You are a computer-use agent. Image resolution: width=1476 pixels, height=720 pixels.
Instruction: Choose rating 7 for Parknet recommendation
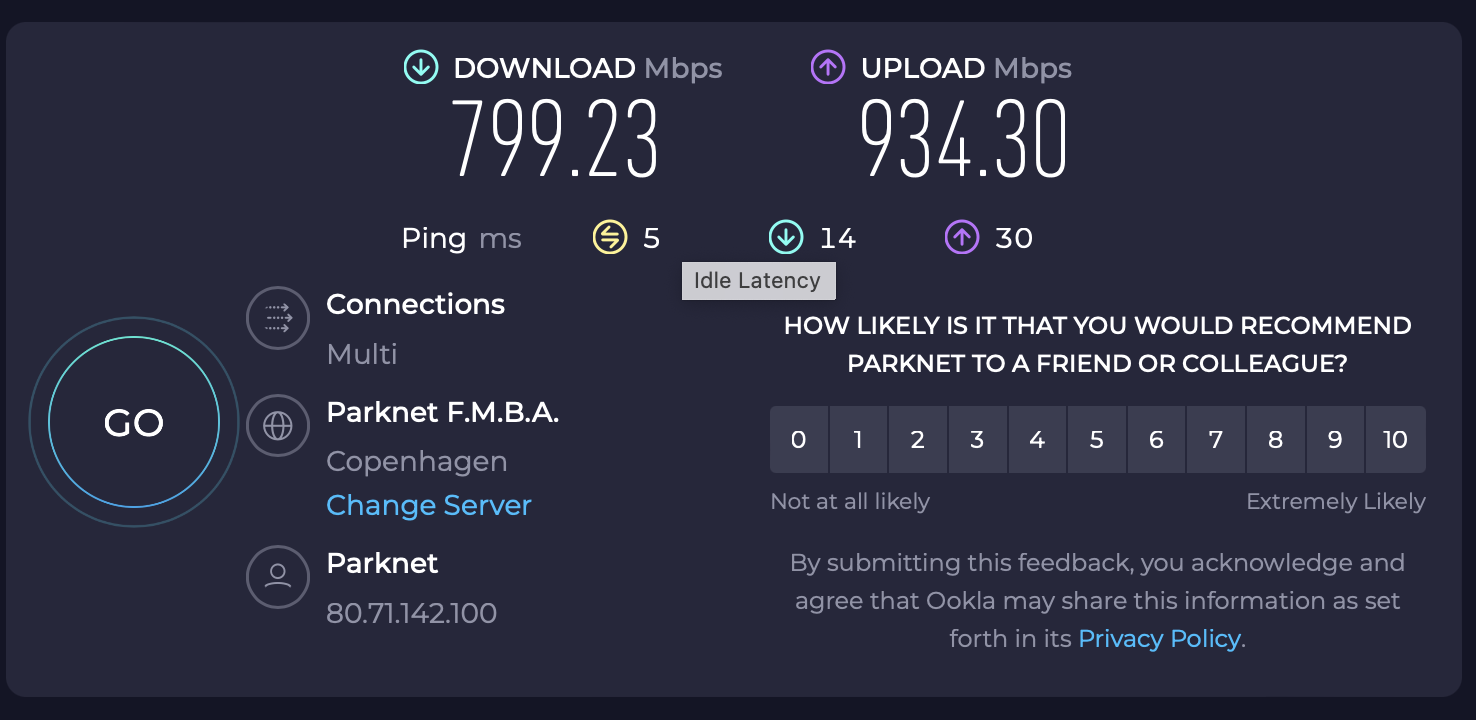[x=1216, y=440]
